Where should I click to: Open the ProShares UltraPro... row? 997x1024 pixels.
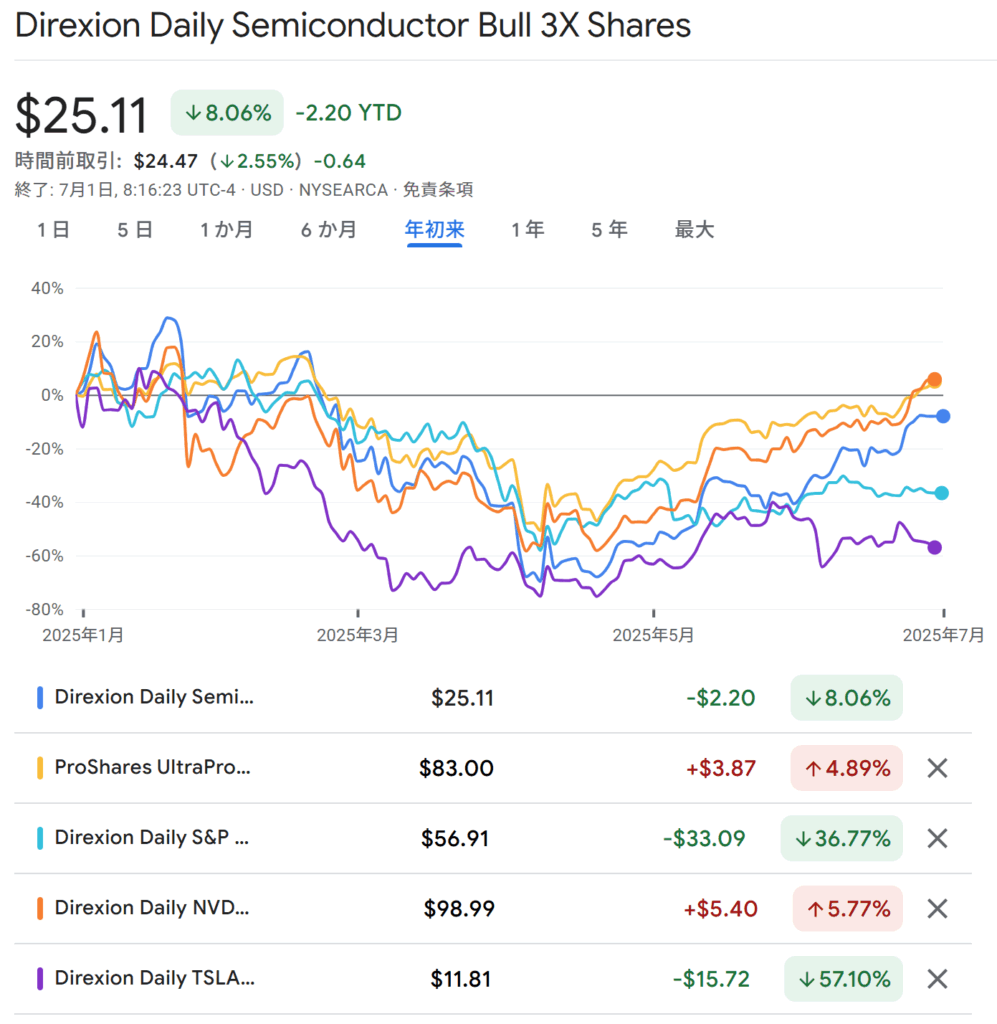[493, 768]
